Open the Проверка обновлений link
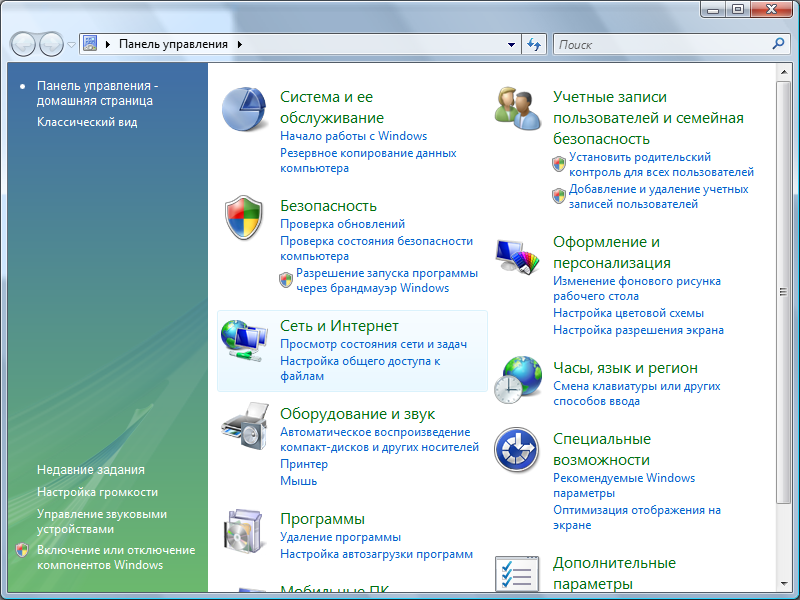The height and width of the screenshot is (600, 800). [342, 224]
